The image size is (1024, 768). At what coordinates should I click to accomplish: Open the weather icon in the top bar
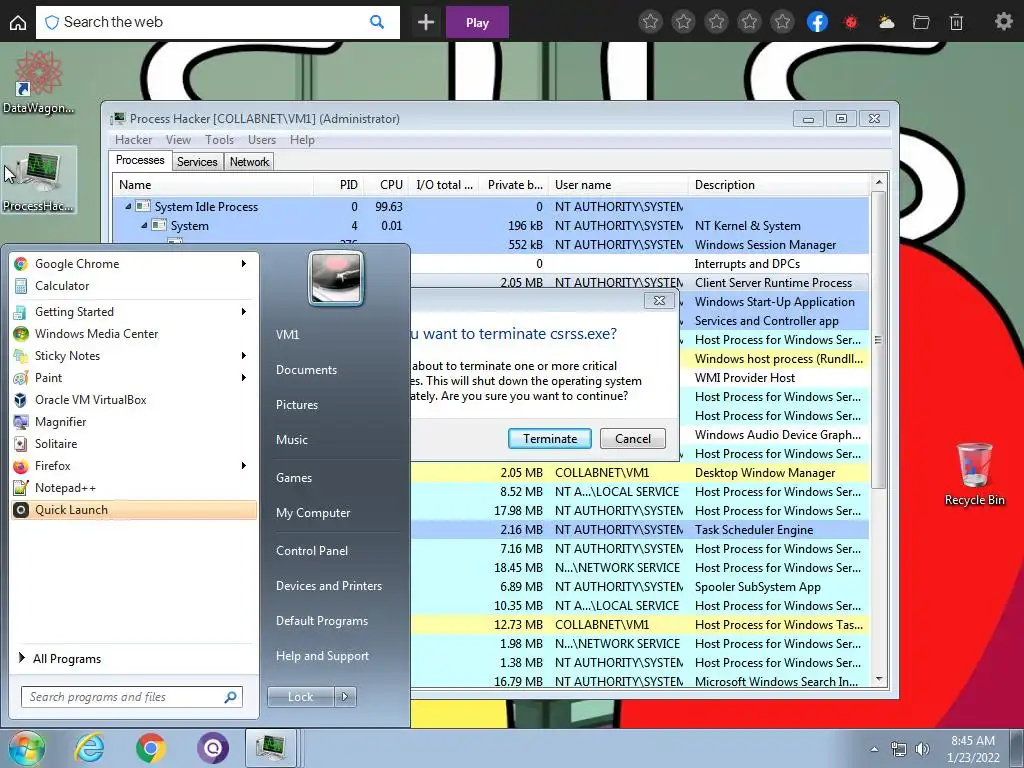point(886,23)
